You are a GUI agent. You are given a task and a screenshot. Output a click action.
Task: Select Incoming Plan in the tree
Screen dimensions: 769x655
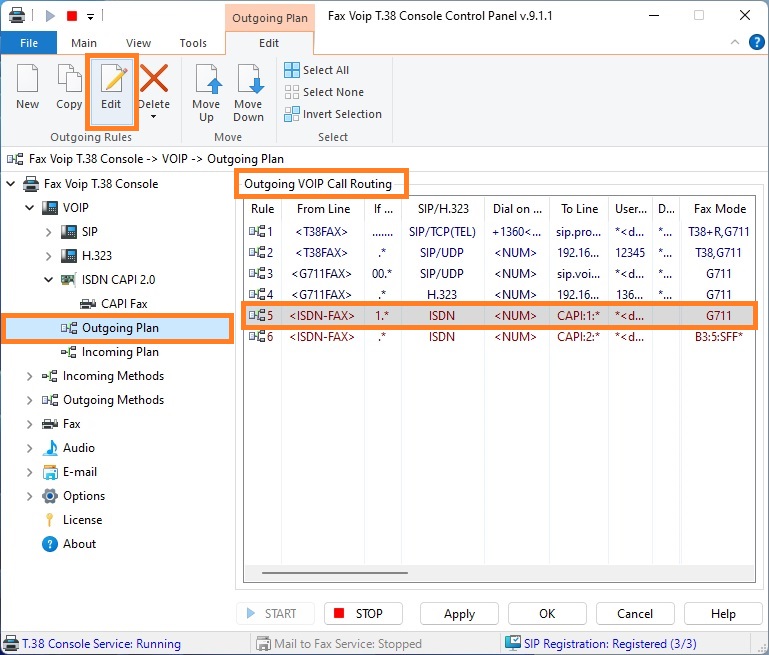coord(120,352)
